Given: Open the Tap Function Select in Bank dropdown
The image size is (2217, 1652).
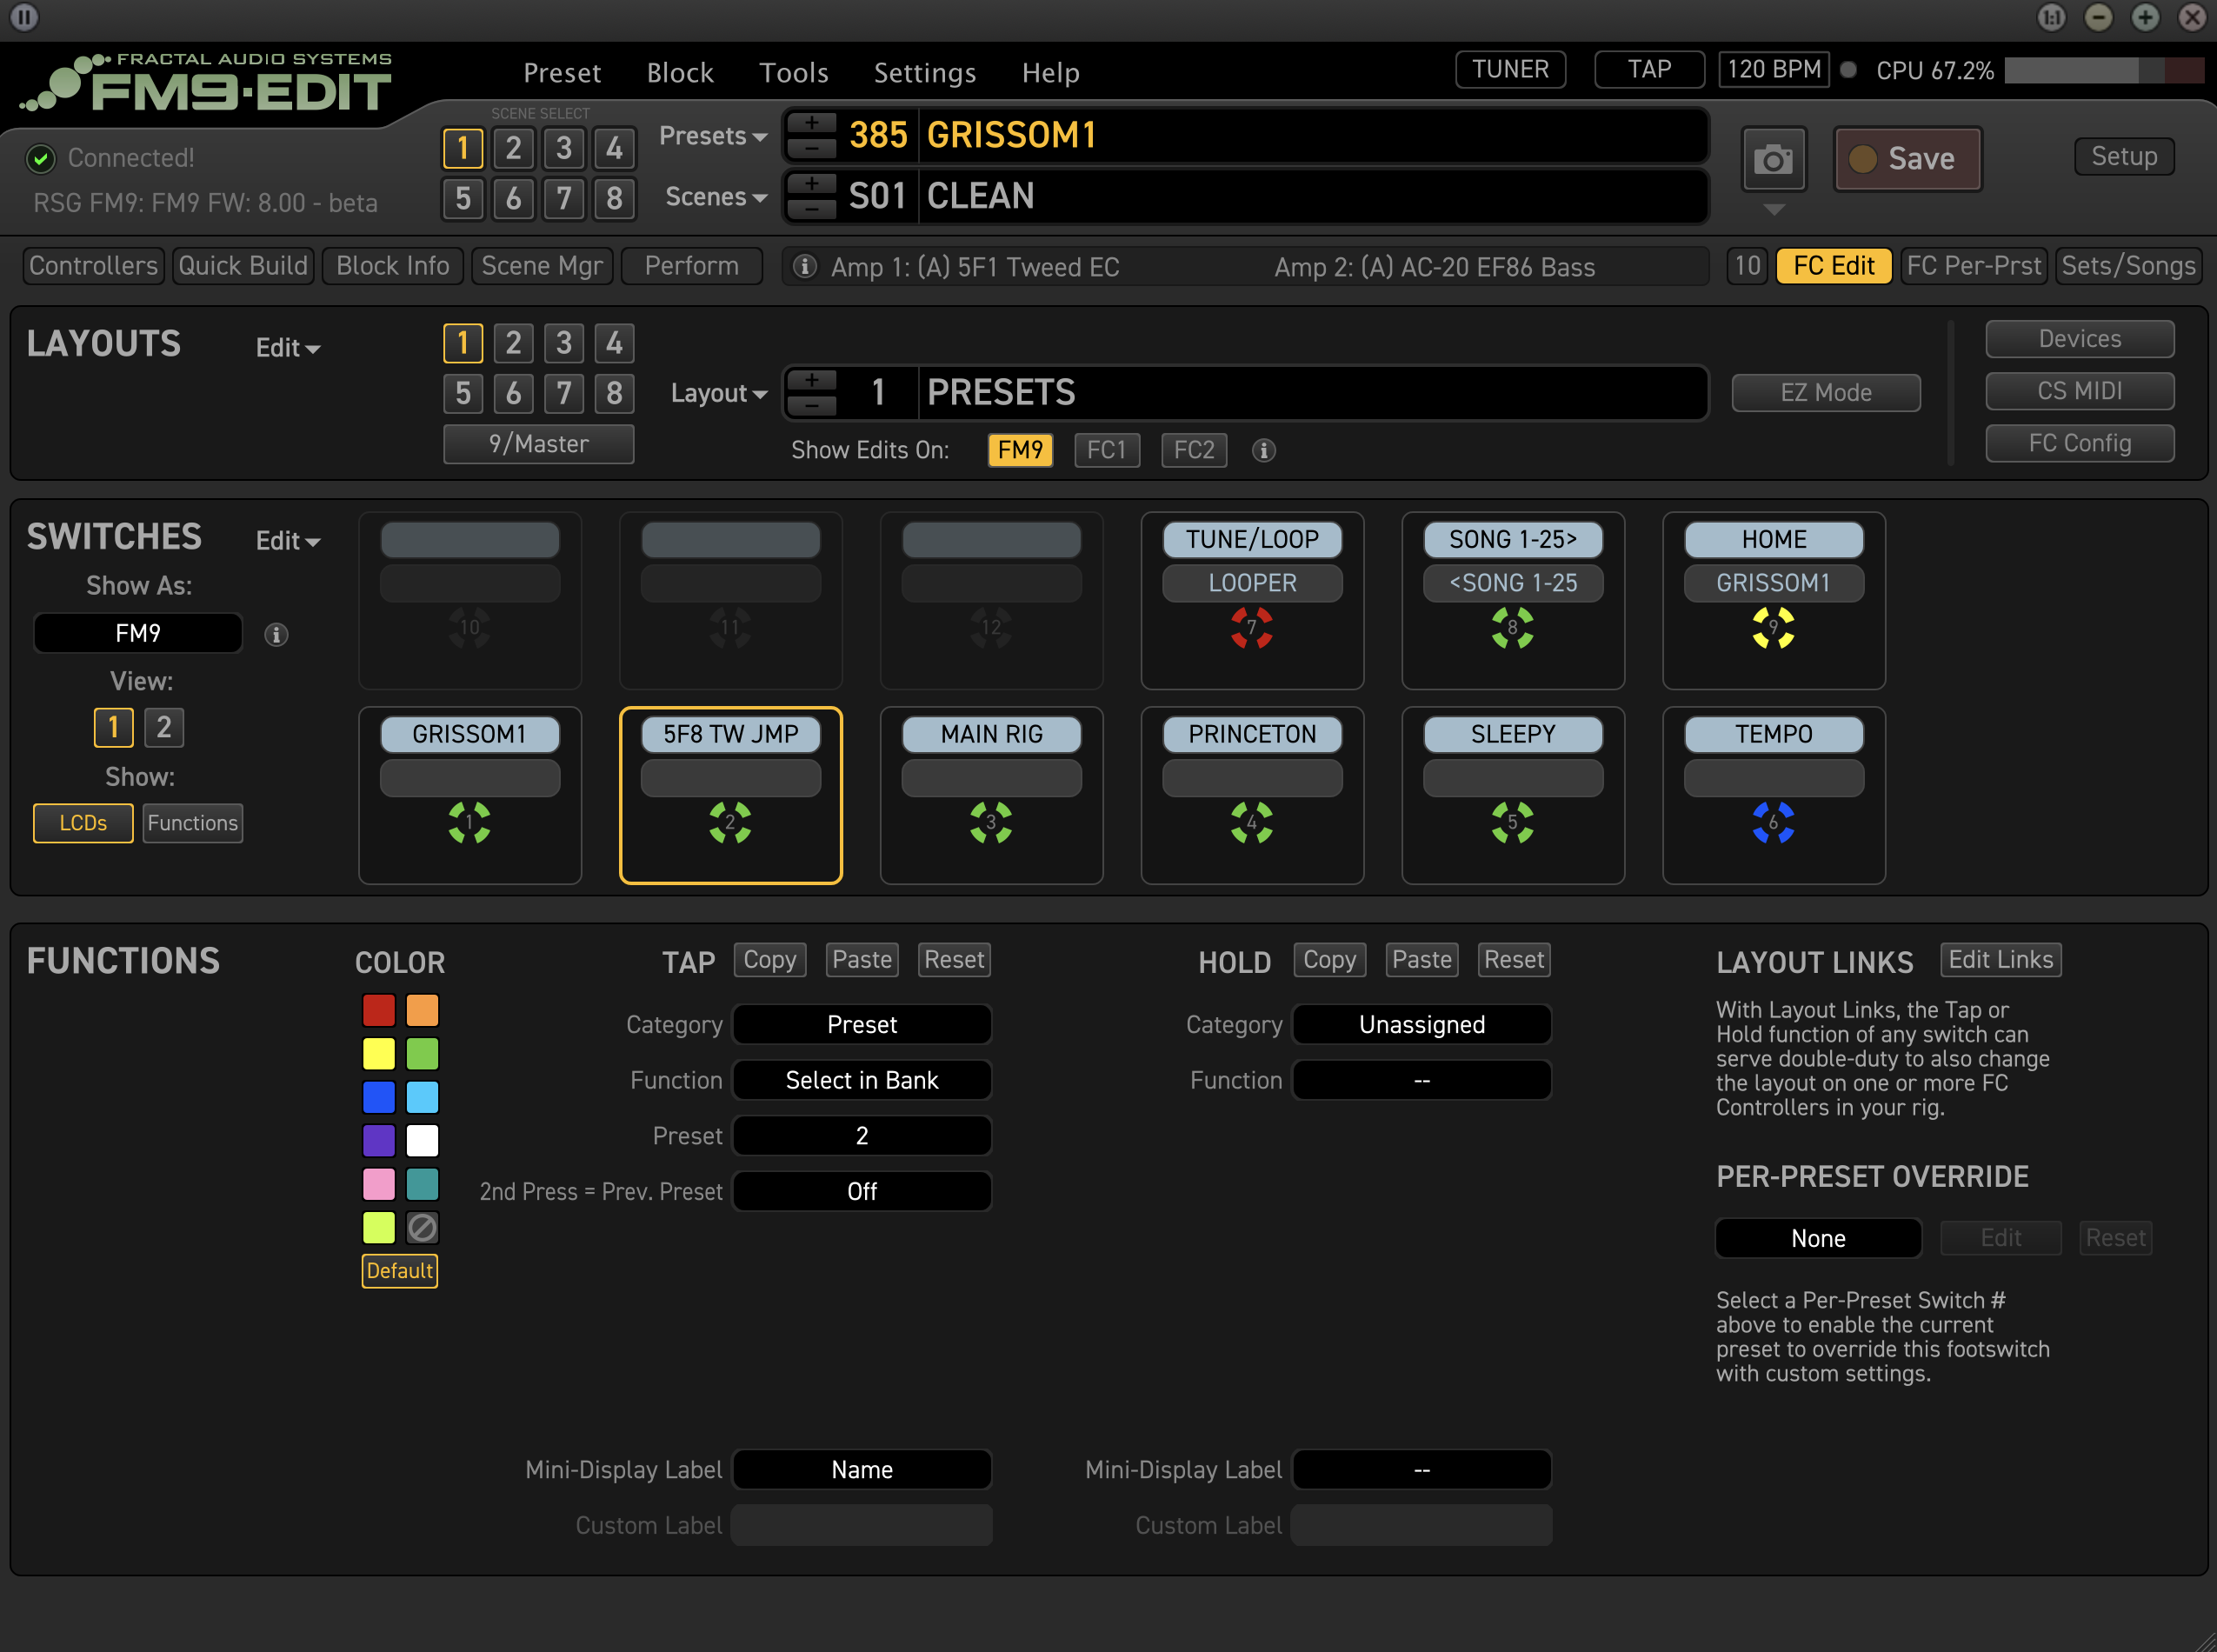Looking at the screenshot, I should pyautogui.click(x=862, y=1080).
